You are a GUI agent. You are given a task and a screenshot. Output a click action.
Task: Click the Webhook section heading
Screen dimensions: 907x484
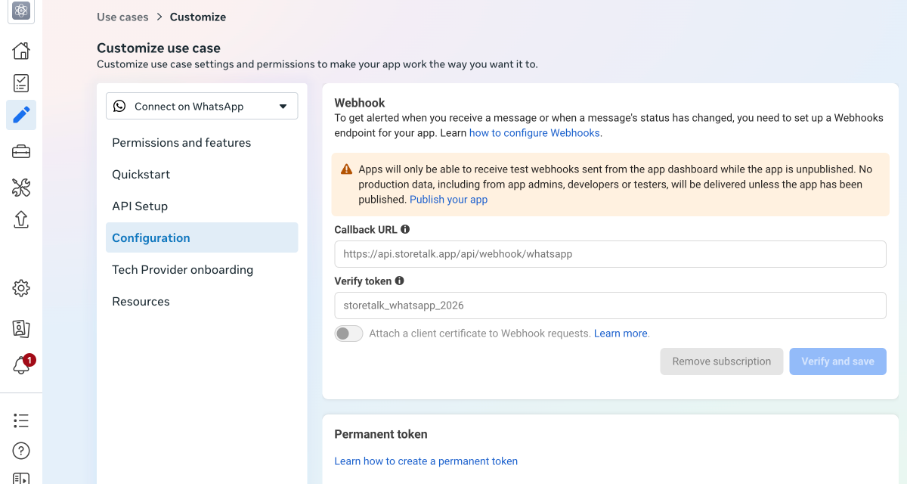pyautogui.click(x=359, y=103)
